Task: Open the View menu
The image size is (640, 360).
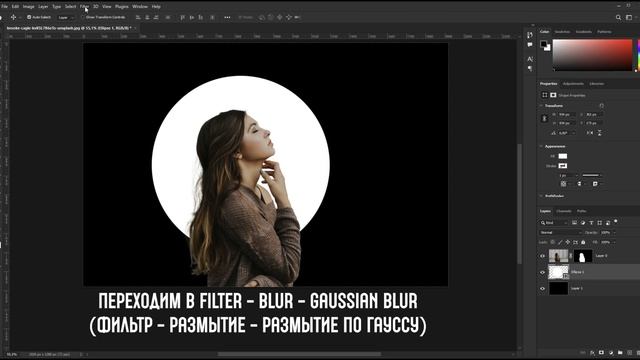Action: click(x=107, y=7)
